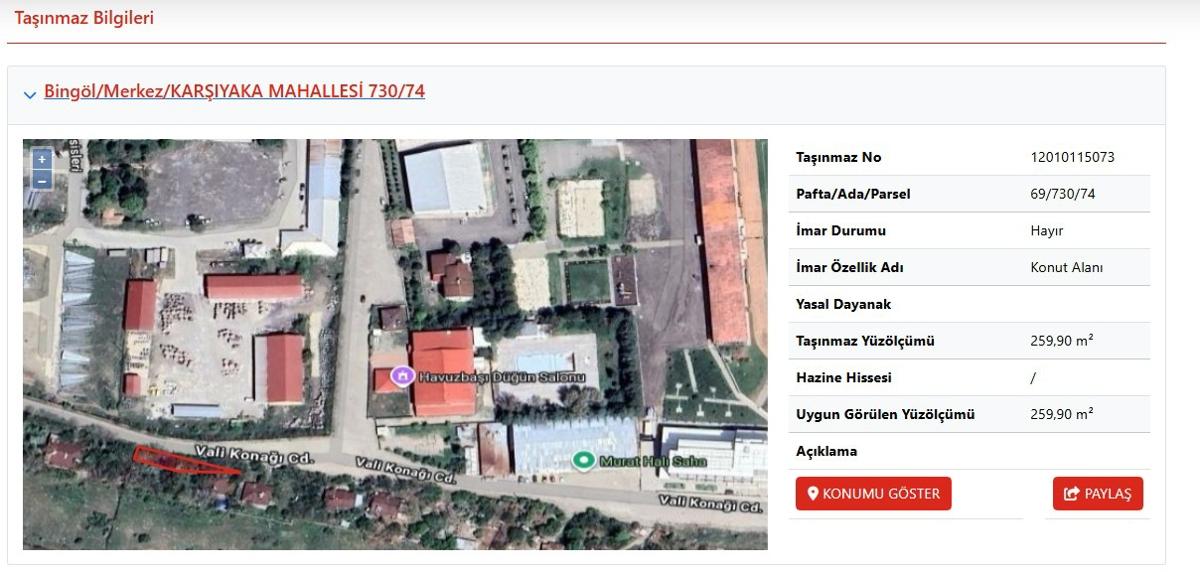Click the share icon in Paylaş button
Viewport: 1200px width, 572px height.
(x=1072, y=494)
